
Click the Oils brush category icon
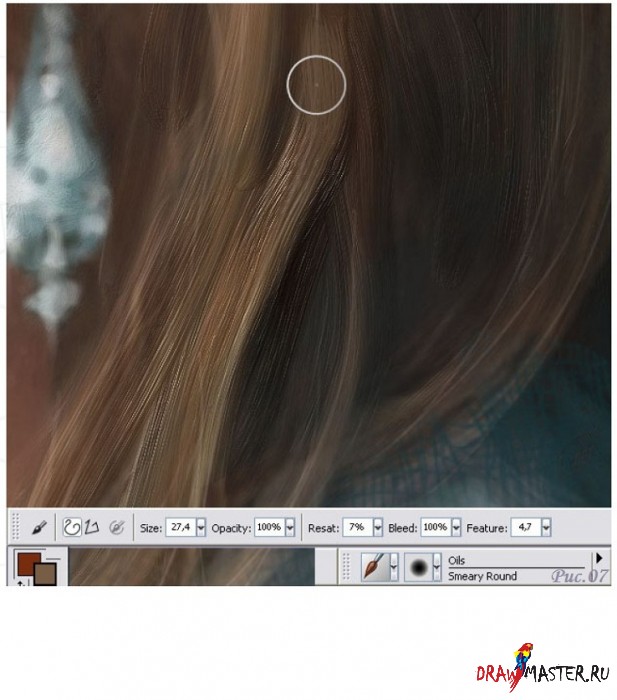(374, 567)
